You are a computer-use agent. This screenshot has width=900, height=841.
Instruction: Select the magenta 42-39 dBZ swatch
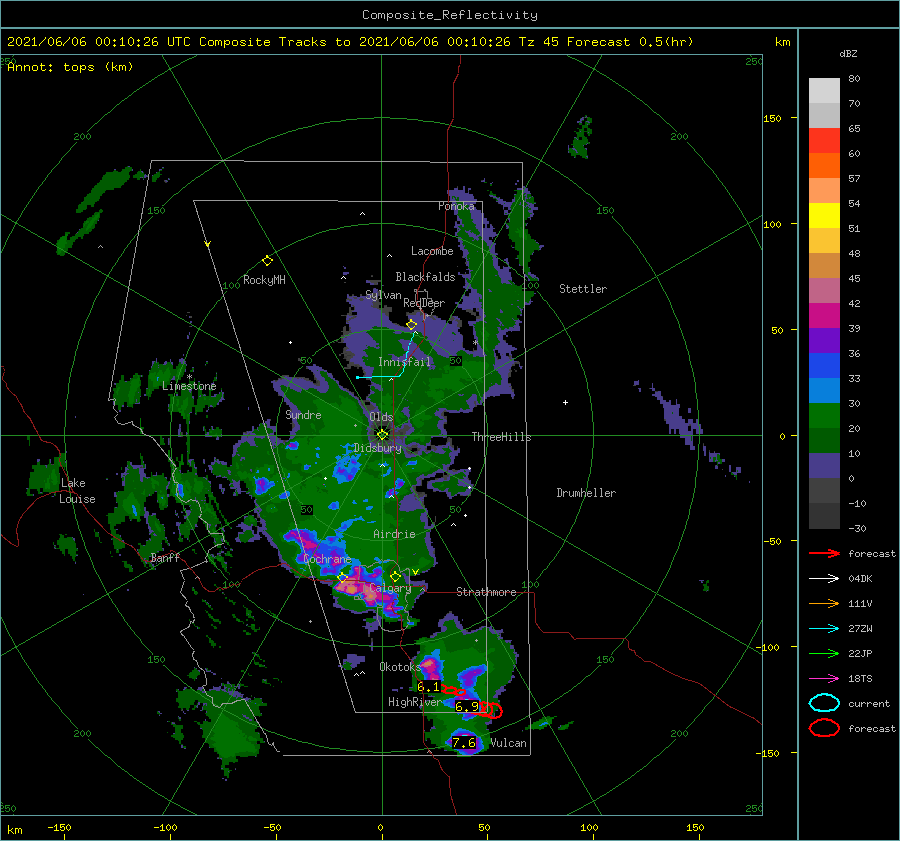[824, 316]
